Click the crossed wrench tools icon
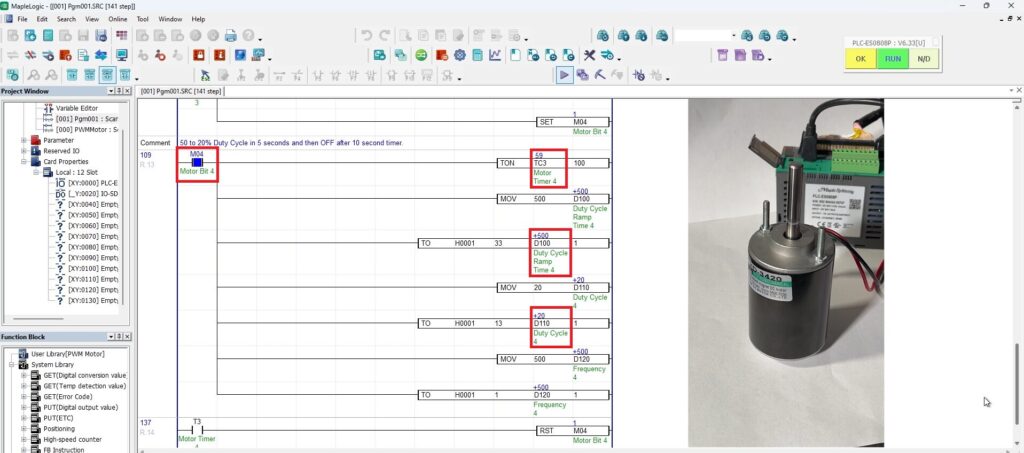Viewport: 1024px width, 453px height. tap(589, 55)
